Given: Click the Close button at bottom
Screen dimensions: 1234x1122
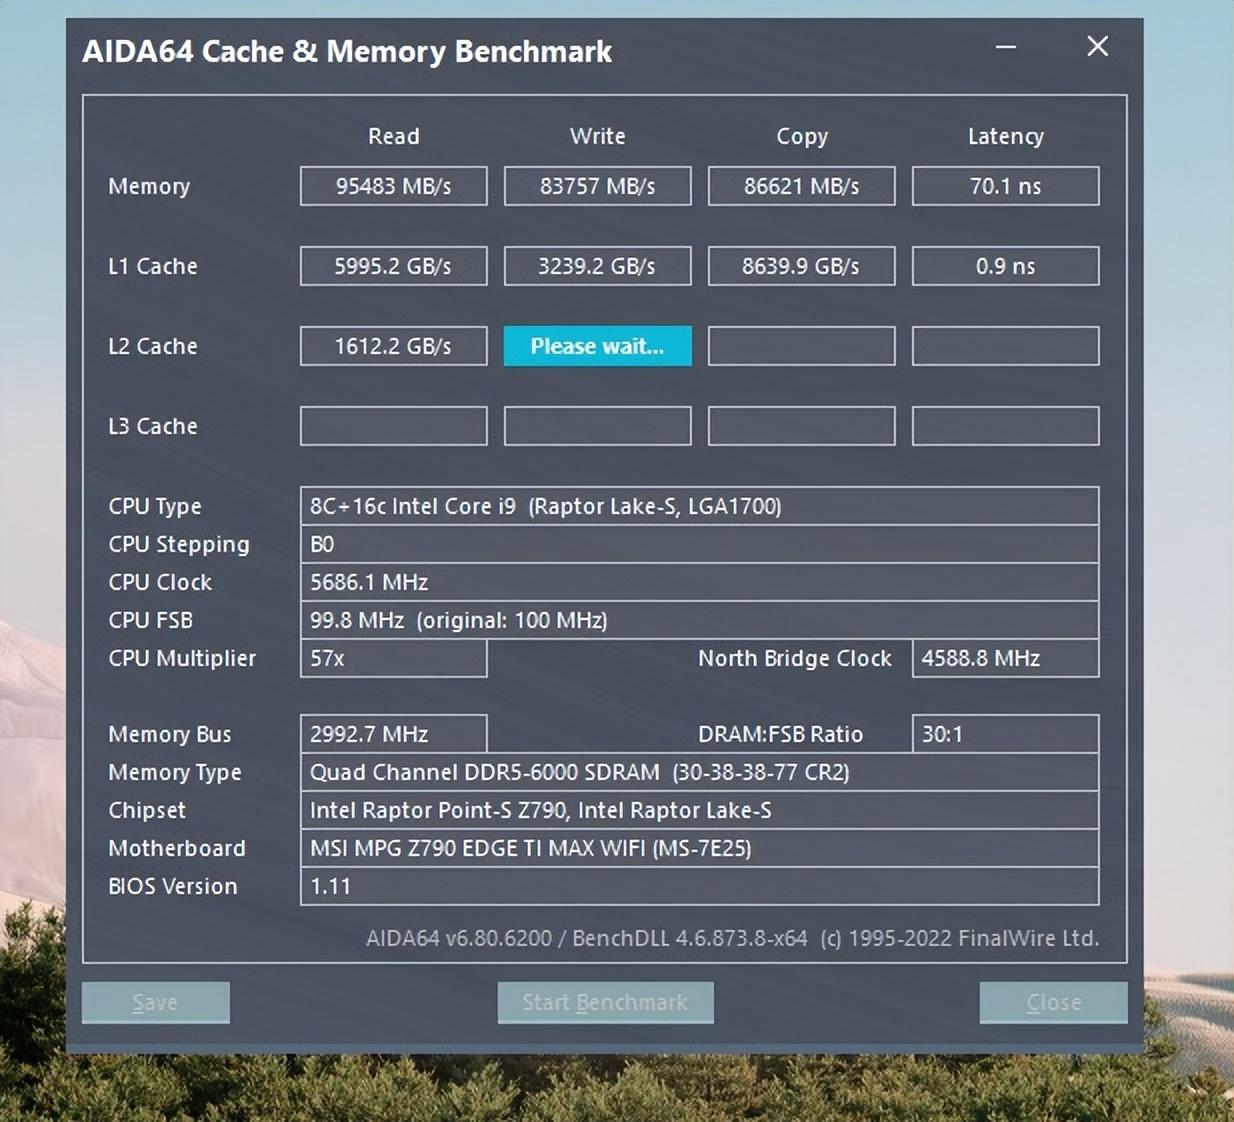Looking at the screenshot, I should pos(1053,1002).
